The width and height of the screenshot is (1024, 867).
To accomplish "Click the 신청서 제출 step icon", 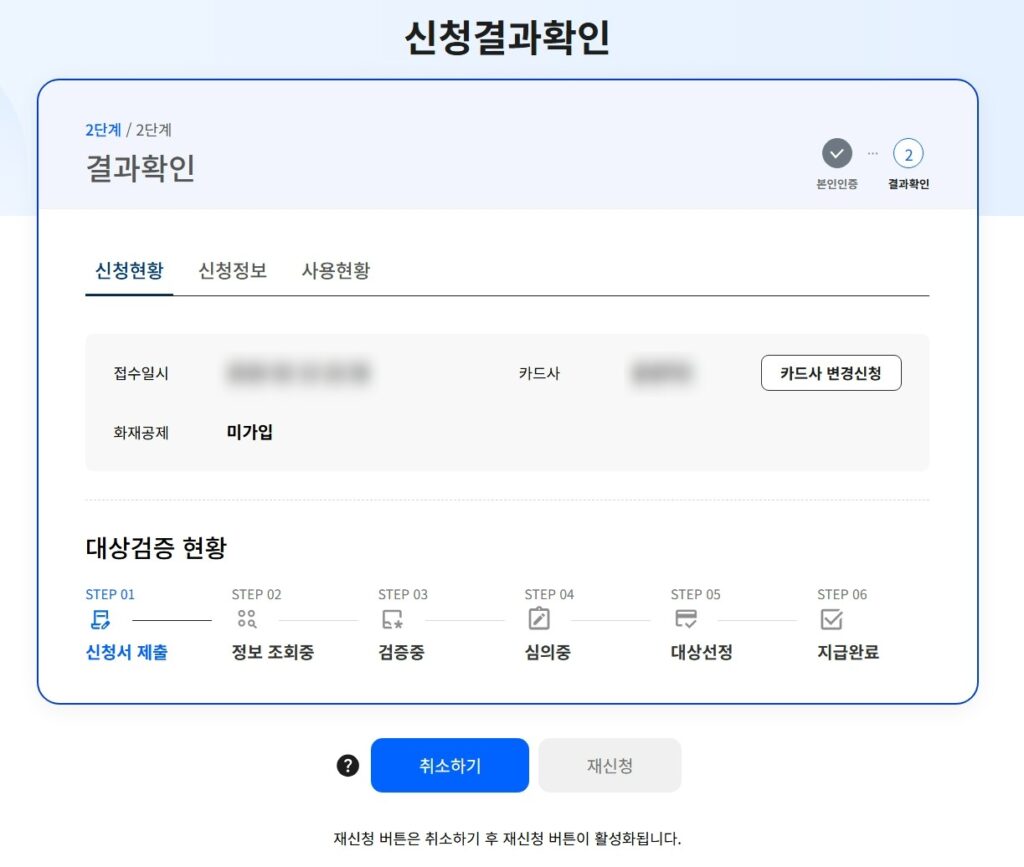I will (99, 620).
